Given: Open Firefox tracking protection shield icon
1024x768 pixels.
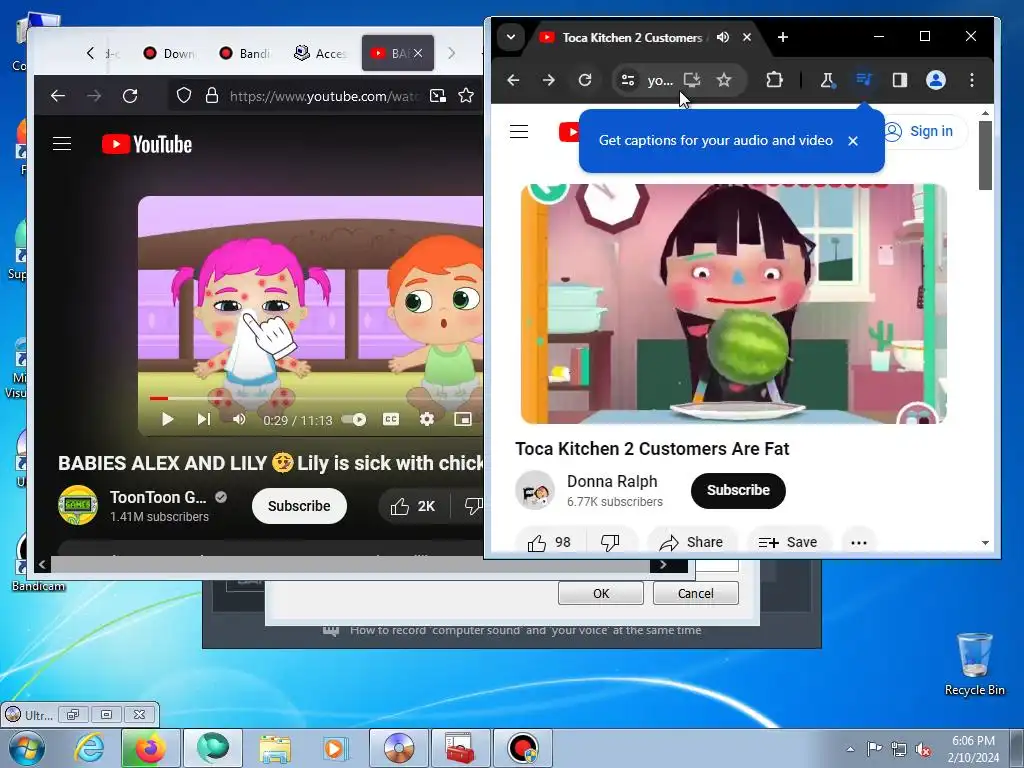Looking at the screenshot, I should [184, 96].
